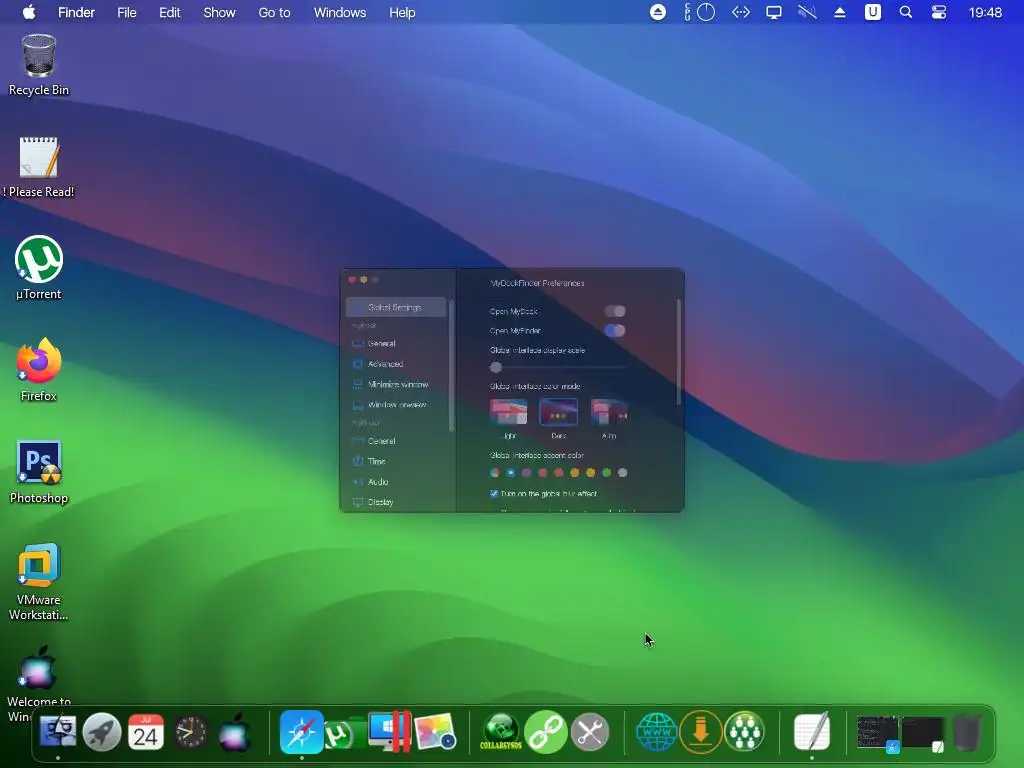The width and height of the screenshot is (1024, 768).
Task: Open the Show menu
Action: (x=219, y=12)
